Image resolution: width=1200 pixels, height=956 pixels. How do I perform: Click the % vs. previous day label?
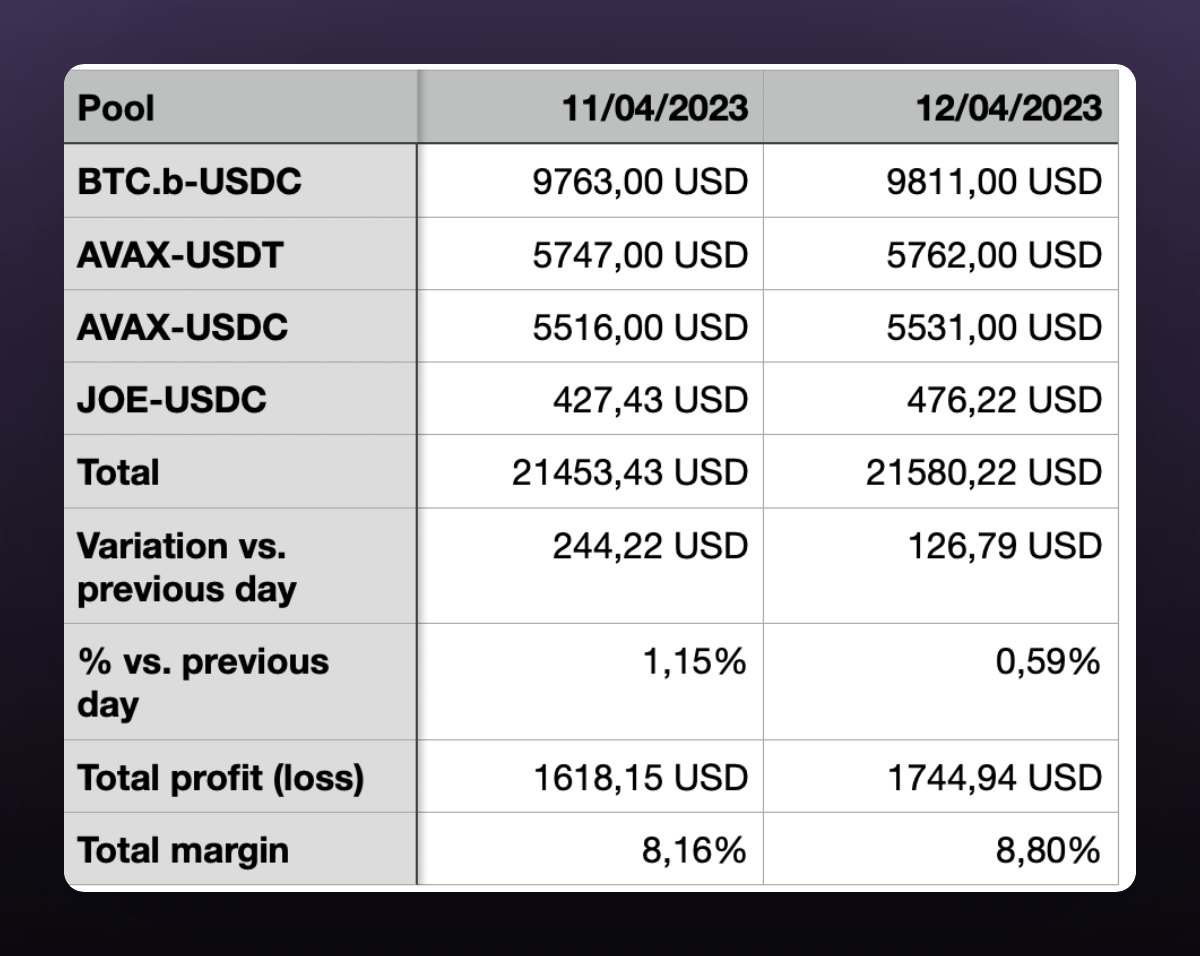pyautogui.click(x=203, y=683)
